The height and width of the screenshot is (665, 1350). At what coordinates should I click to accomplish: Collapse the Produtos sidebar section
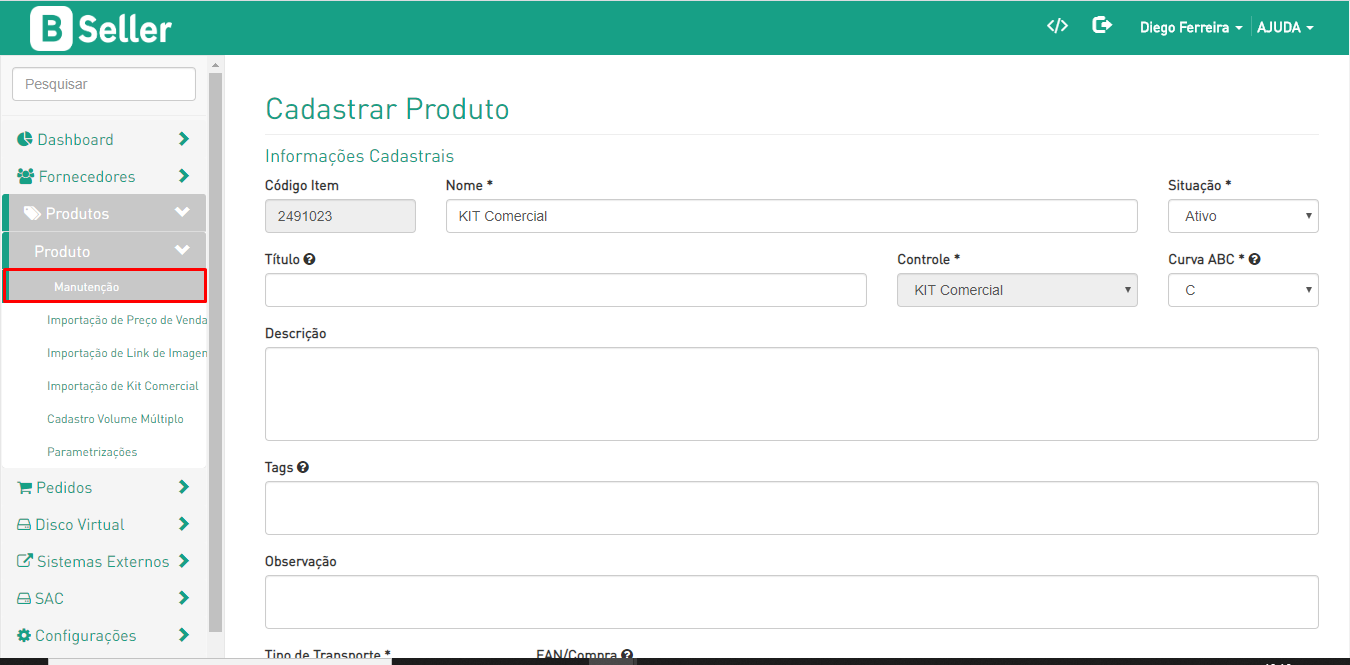tap(181, 213)
